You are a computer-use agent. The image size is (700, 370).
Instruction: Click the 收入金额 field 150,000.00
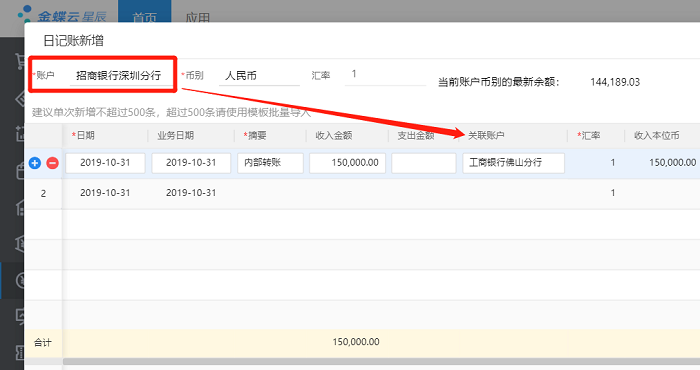click(x=347, y=163)
